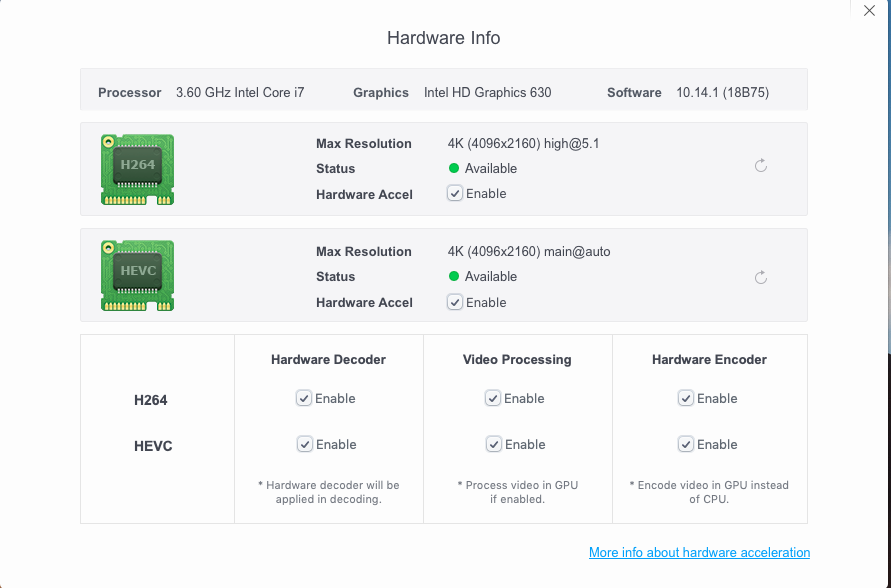Click 'Hardware decoder will be applied' note
The width and height of the screenshot is (891, 588).
click(x=328, y=492)
